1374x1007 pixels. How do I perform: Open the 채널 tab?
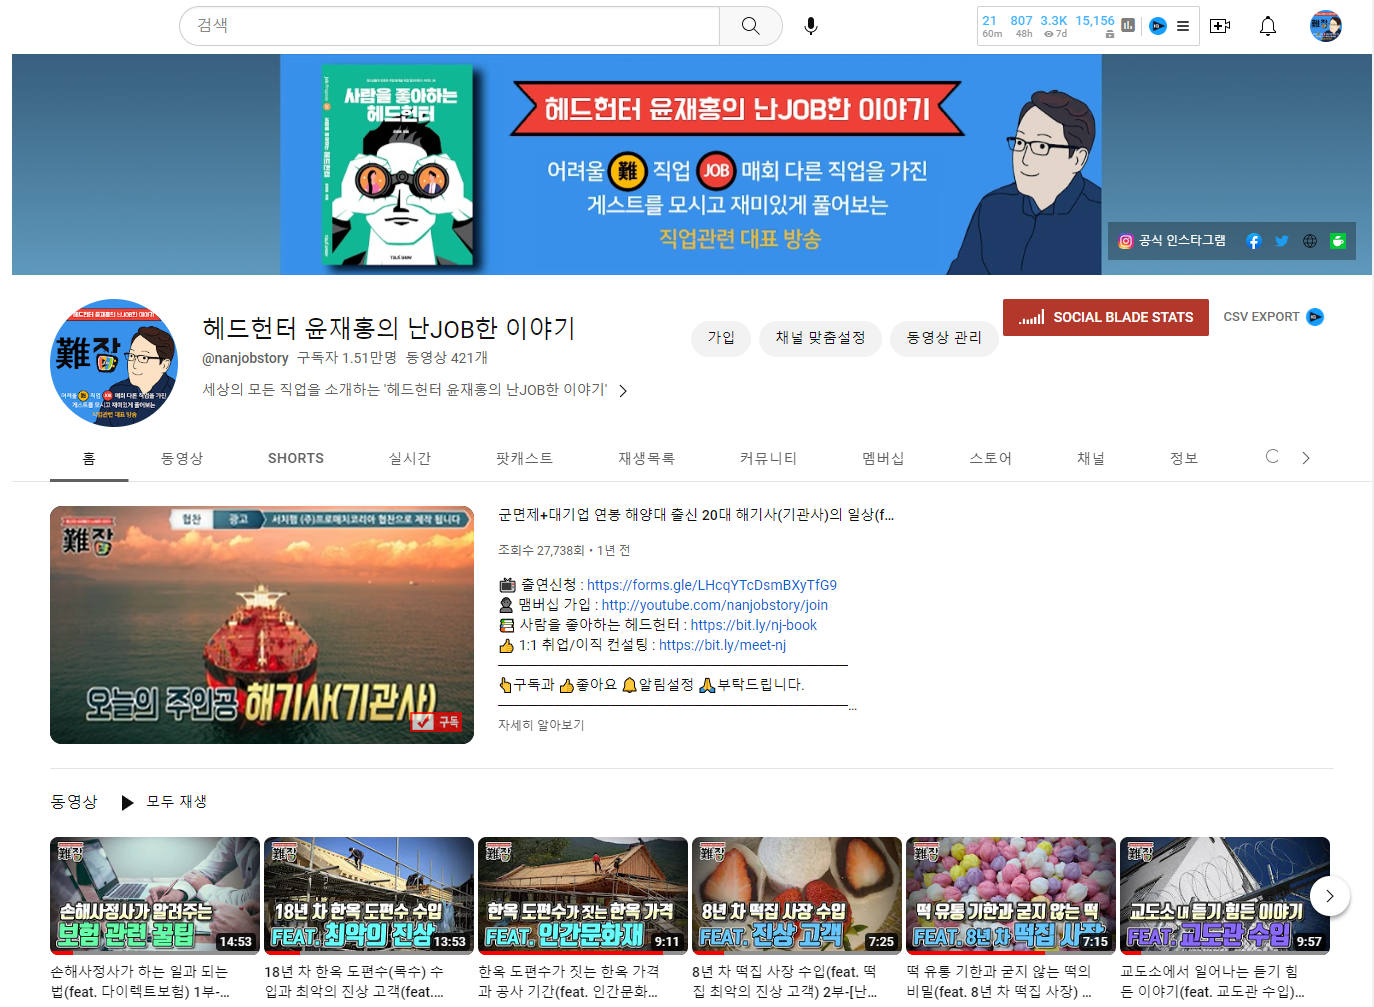(x=1091, y=458)
